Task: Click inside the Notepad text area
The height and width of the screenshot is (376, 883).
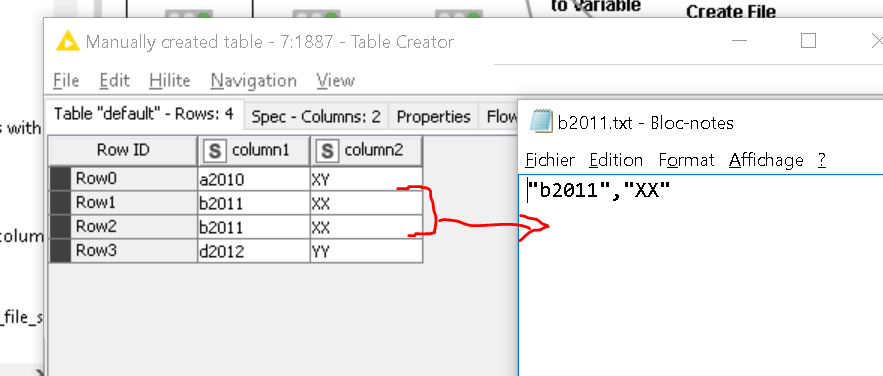Action: 701,275
